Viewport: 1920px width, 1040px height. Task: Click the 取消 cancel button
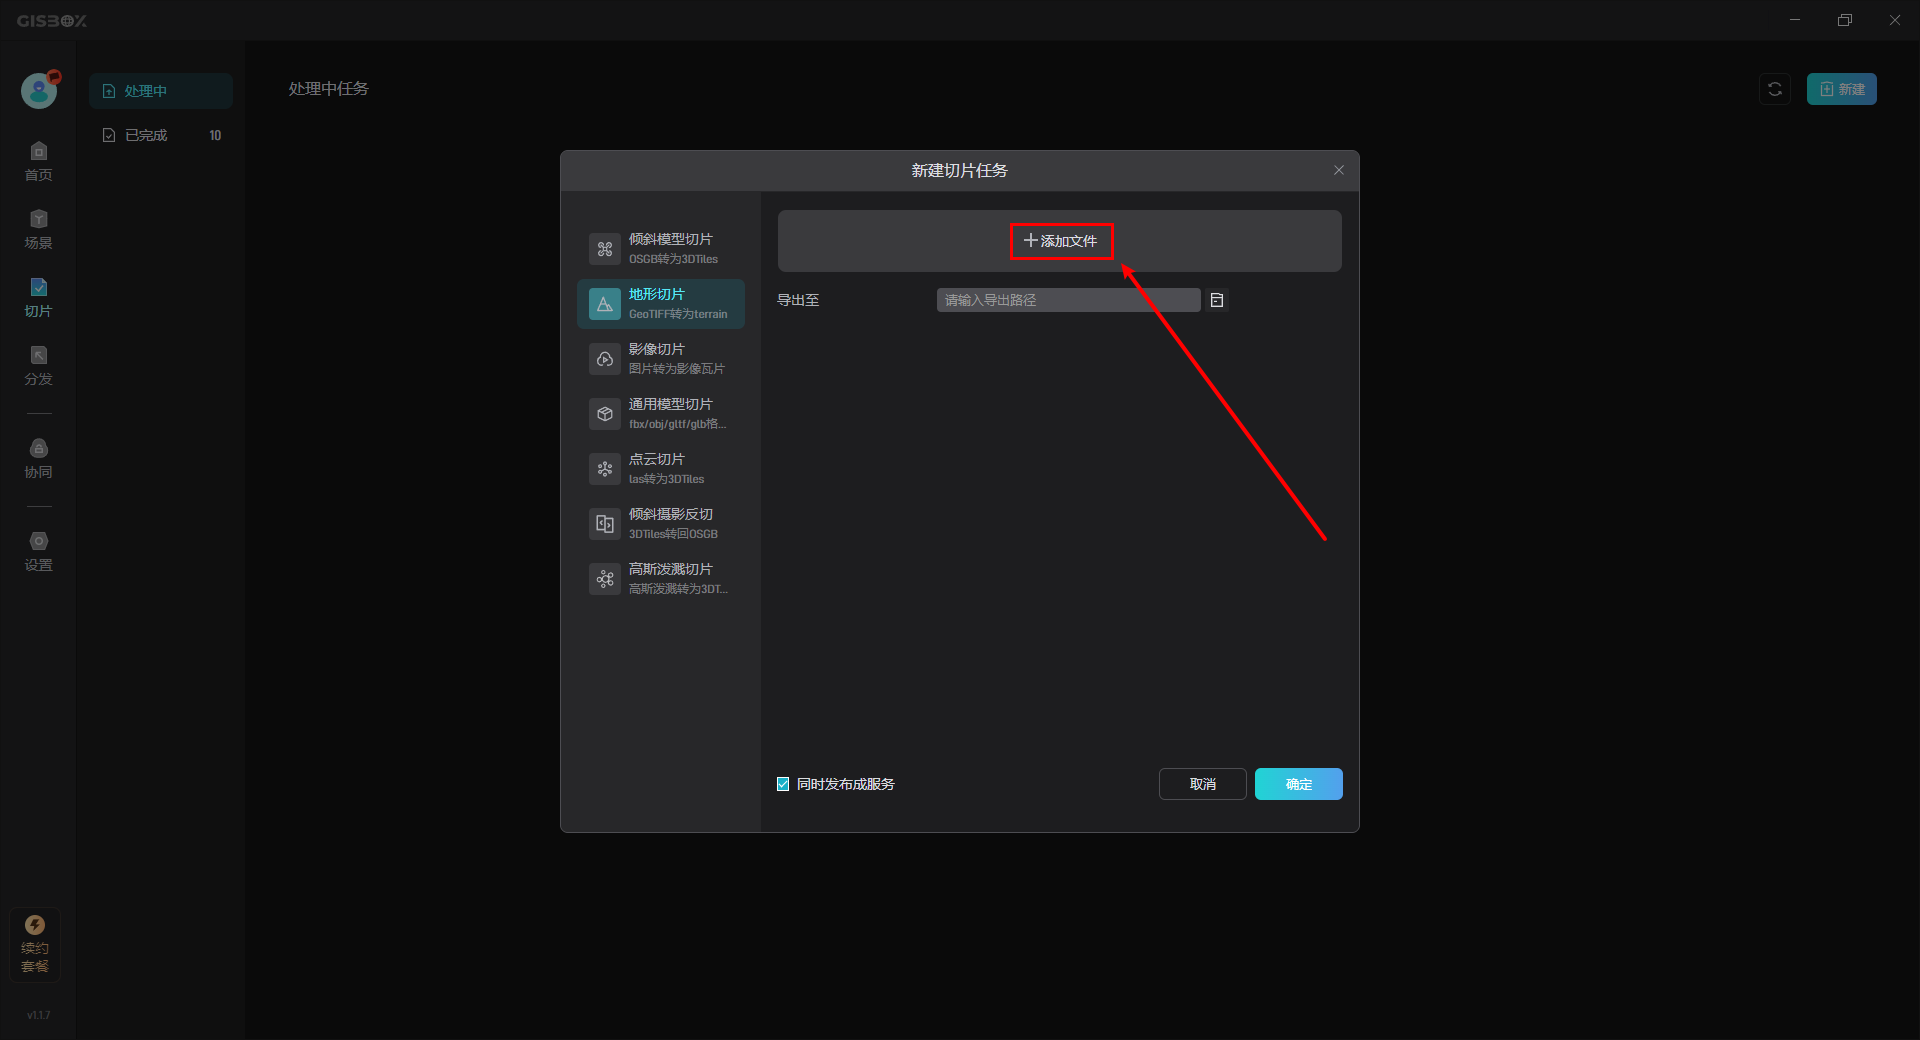tap(1203, 784)
